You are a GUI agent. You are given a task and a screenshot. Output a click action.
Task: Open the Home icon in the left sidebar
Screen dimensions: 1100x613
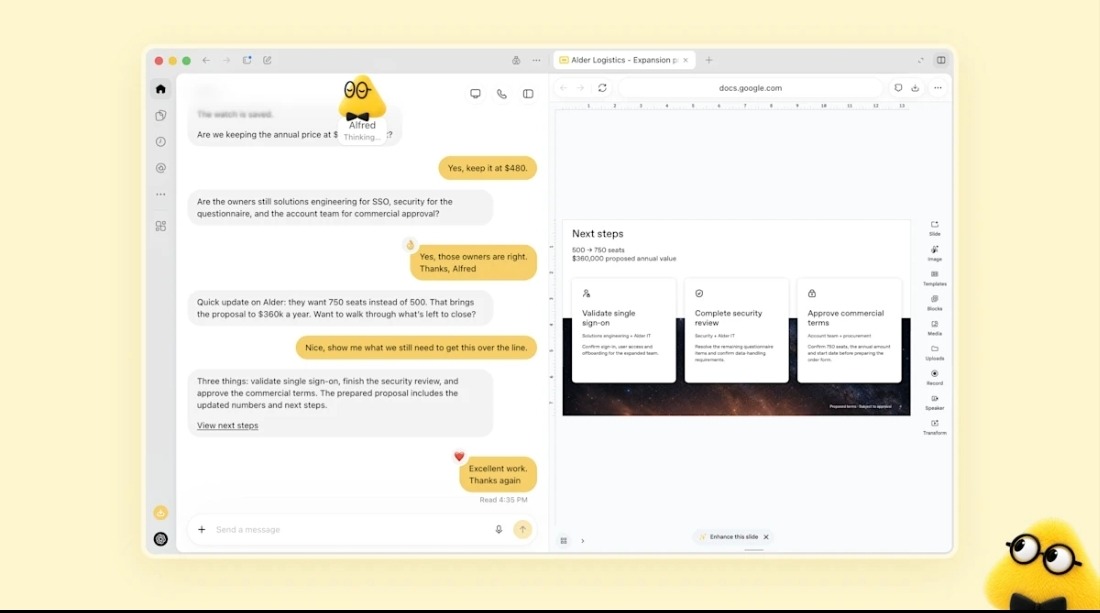[x=161, y=89]
